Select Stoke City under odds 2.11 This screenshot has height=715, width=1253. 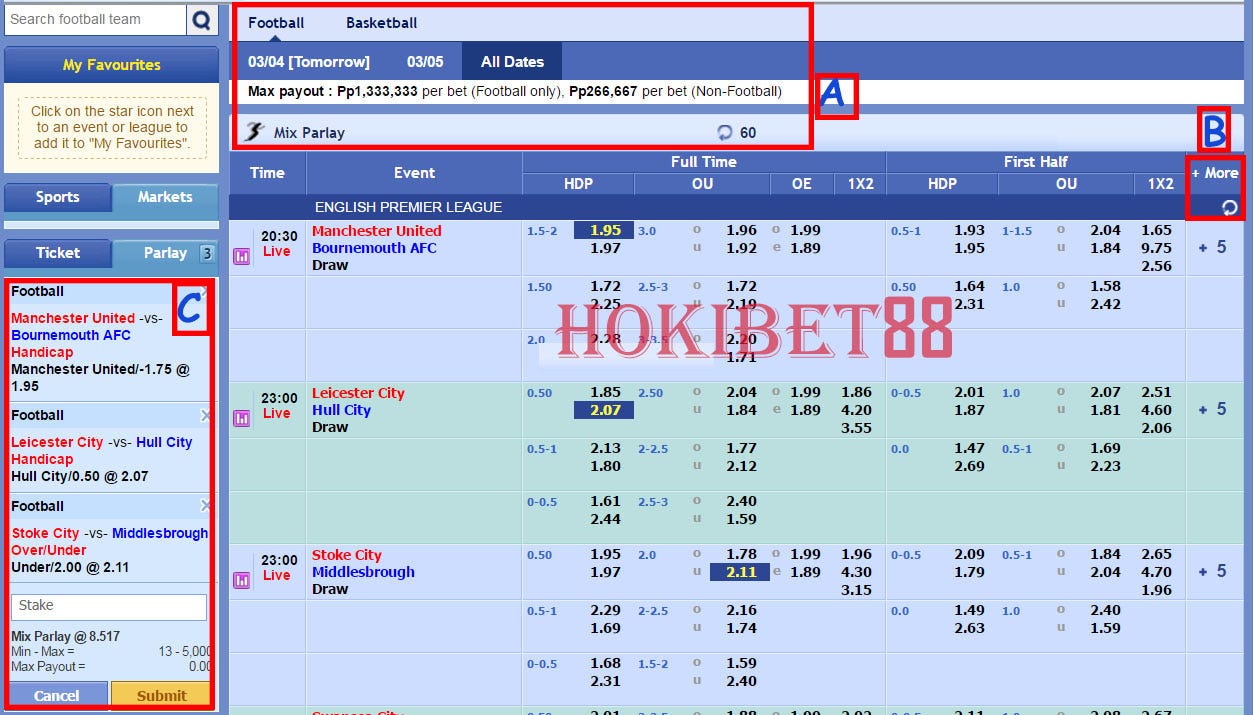740,572
